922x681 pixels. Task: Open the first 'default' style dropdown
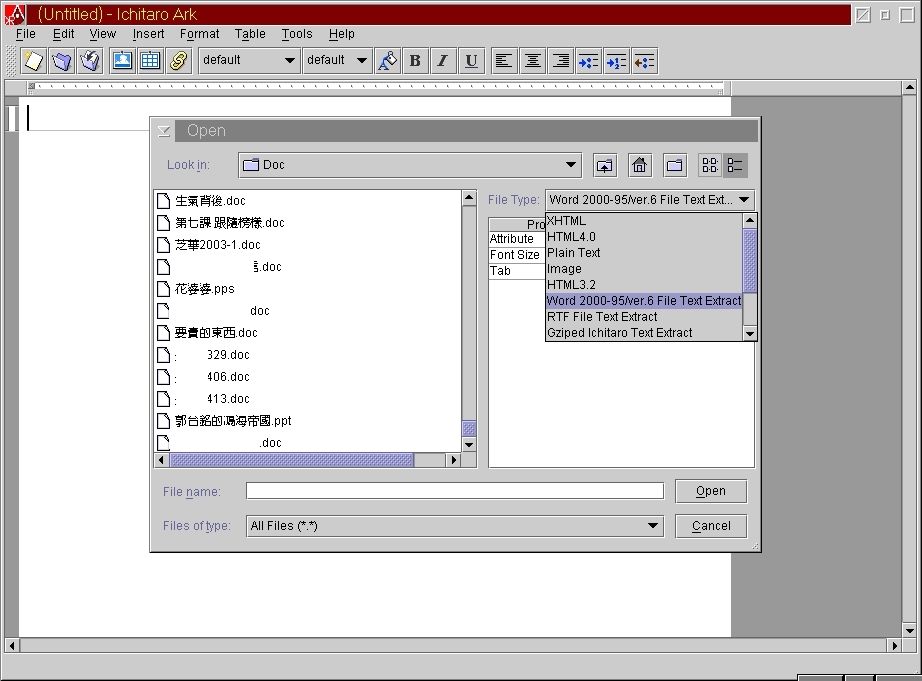pos(248,61)
